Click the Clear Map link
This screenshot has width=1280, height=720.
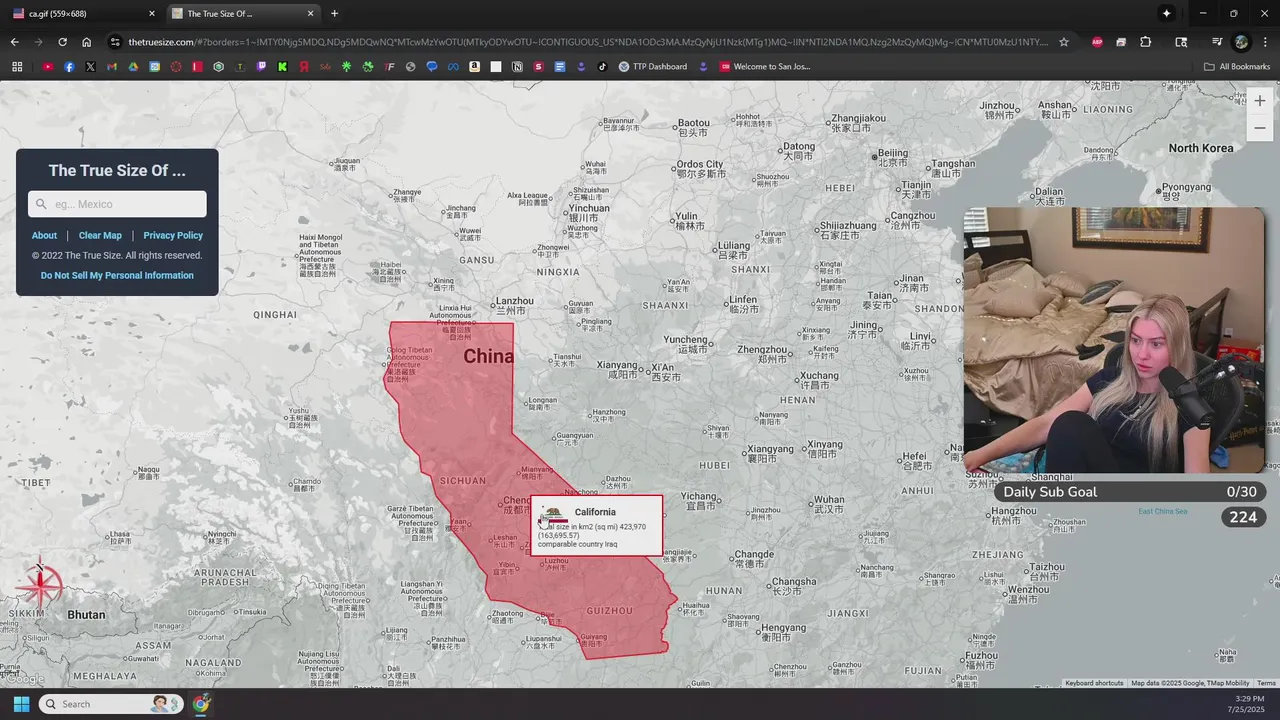tap(100, 235)
